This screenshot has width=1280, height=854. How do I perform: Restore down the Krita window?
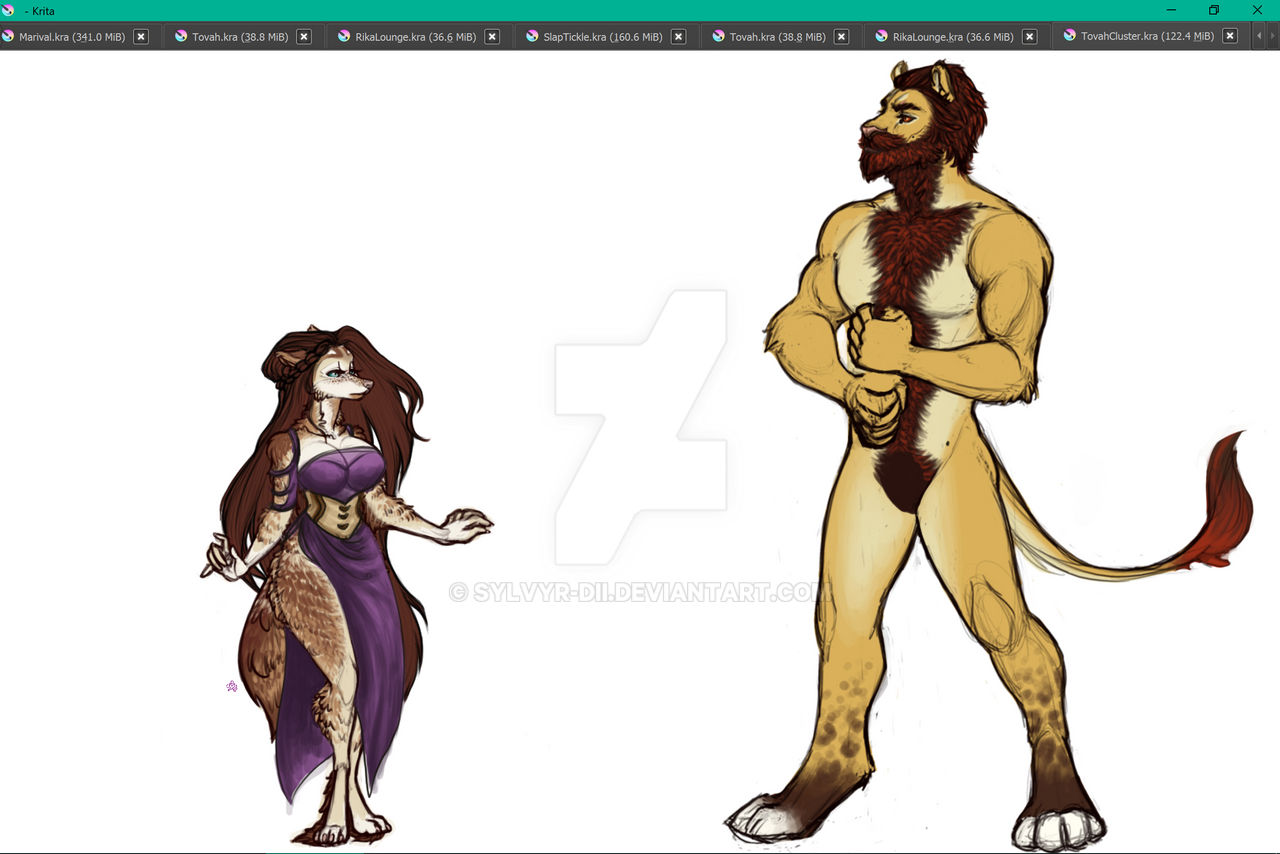pyautogui.click(x=1213, y=10)
